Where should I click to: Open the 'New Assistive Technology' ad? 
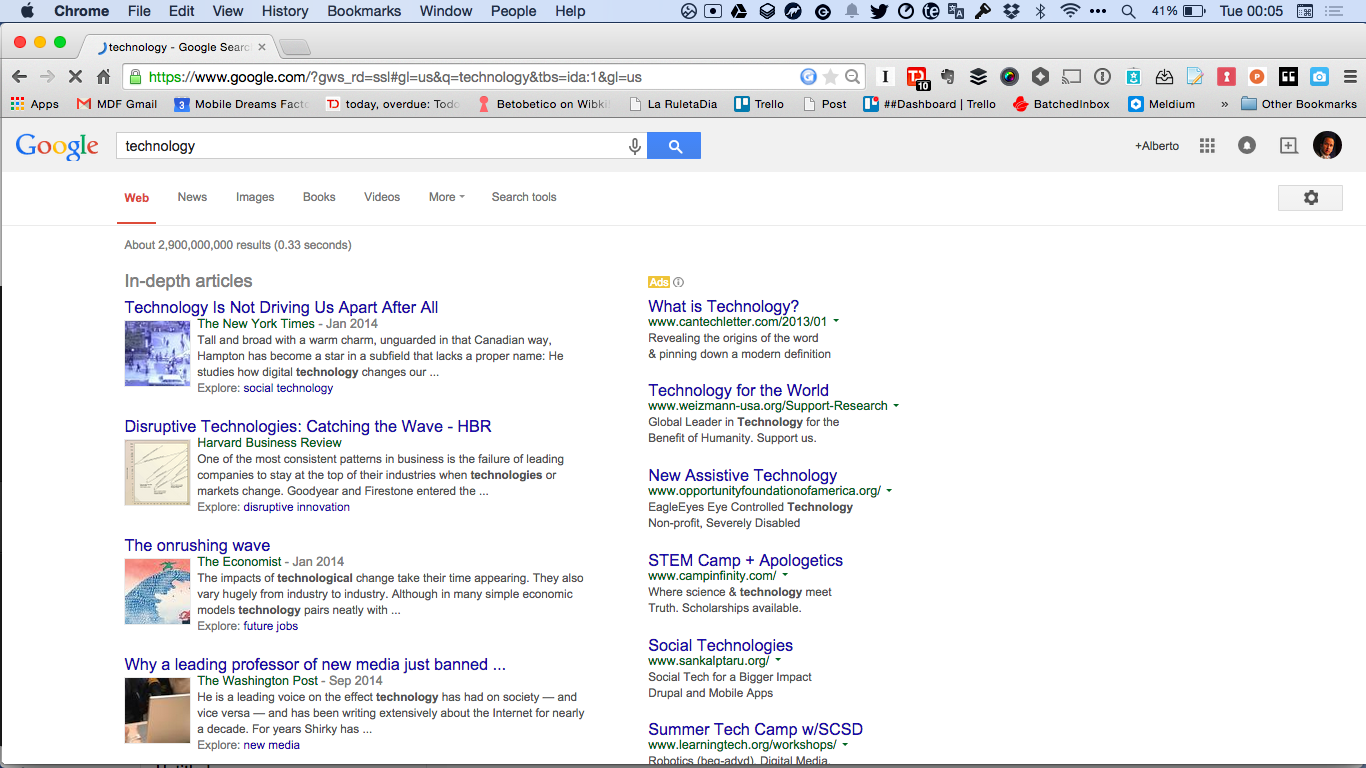(743, 475)
